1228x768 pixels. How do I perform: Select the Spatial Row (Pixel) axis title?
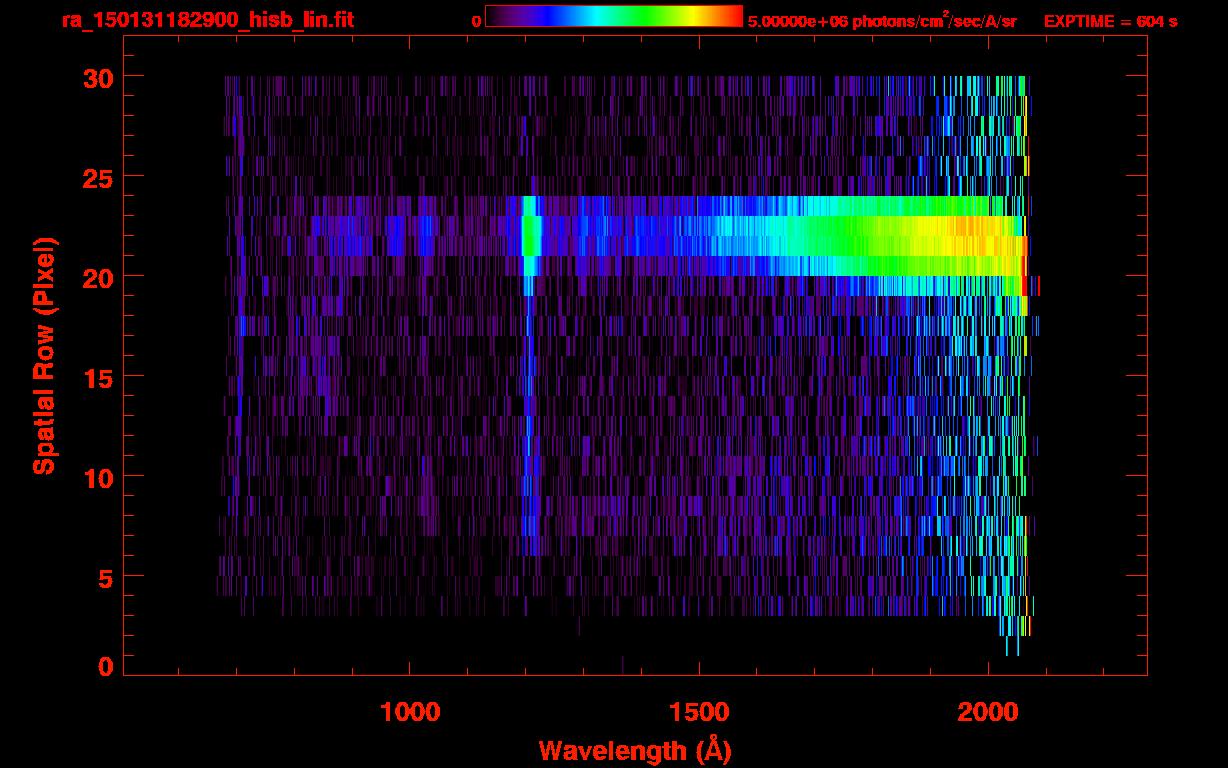pos(44,355)
